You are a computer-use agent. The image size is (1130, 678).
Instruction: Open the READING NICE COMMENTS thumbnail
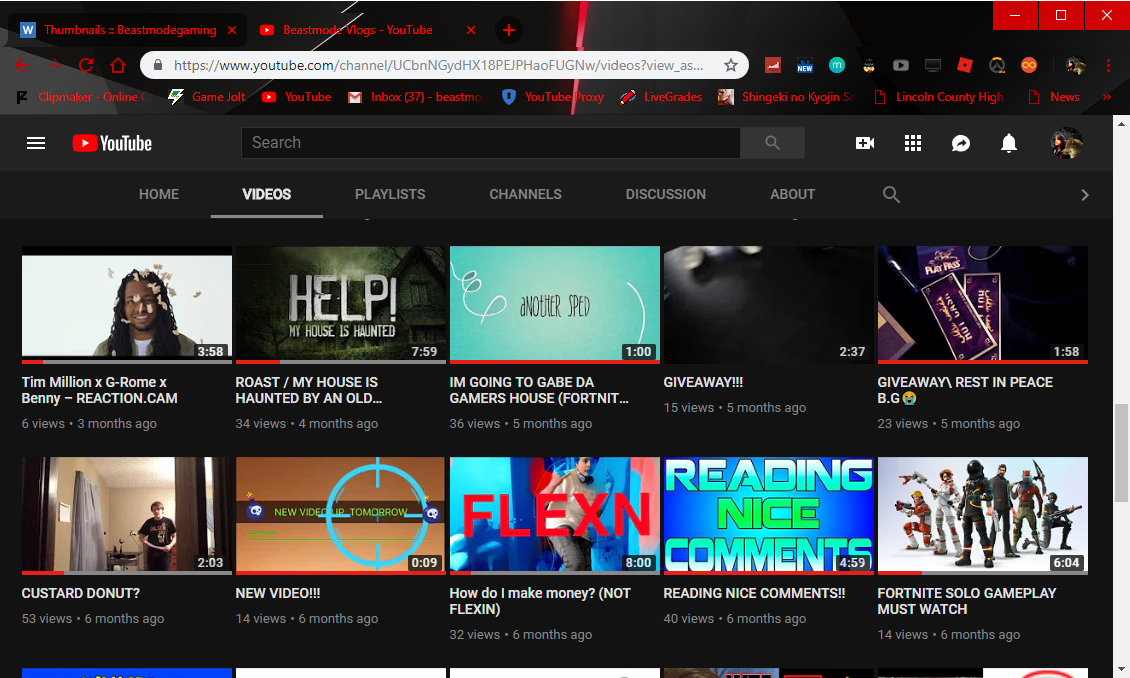(769, 516)
